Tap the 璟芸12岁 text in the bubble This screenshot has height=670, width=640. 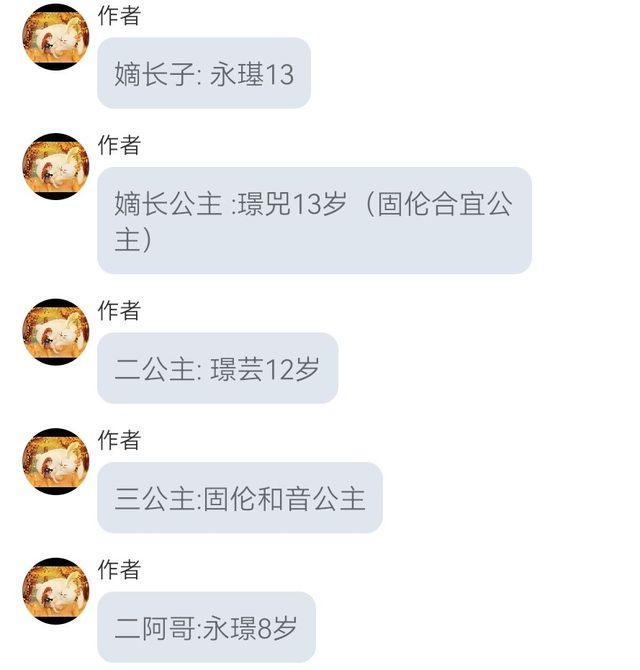(264, 369)
